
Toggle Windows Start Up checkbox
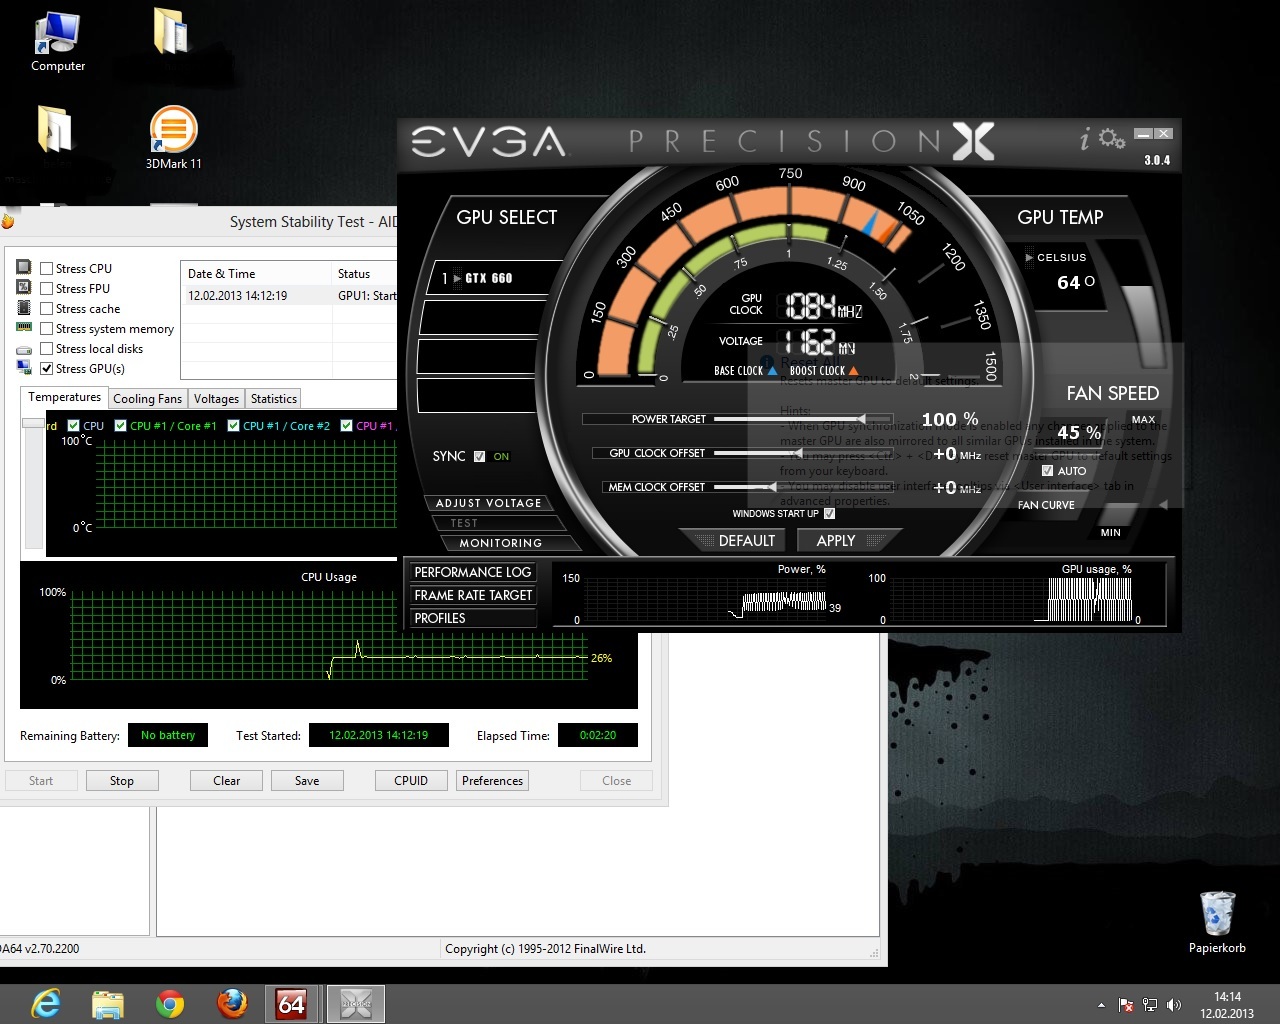coord(829,513)
